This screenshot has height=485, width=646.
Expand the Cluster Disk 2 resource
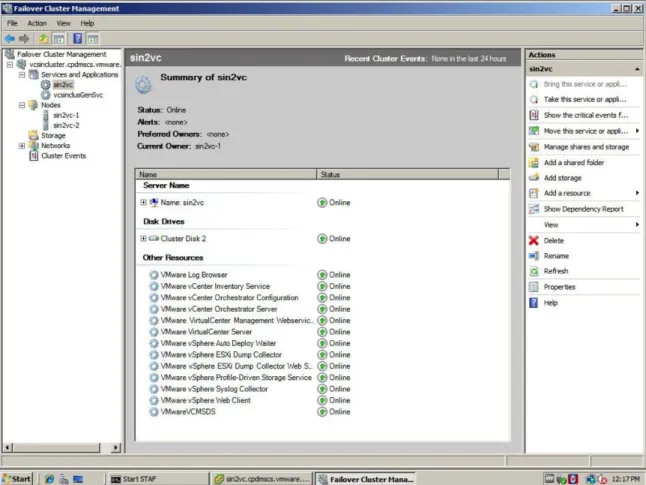point(143,239)
